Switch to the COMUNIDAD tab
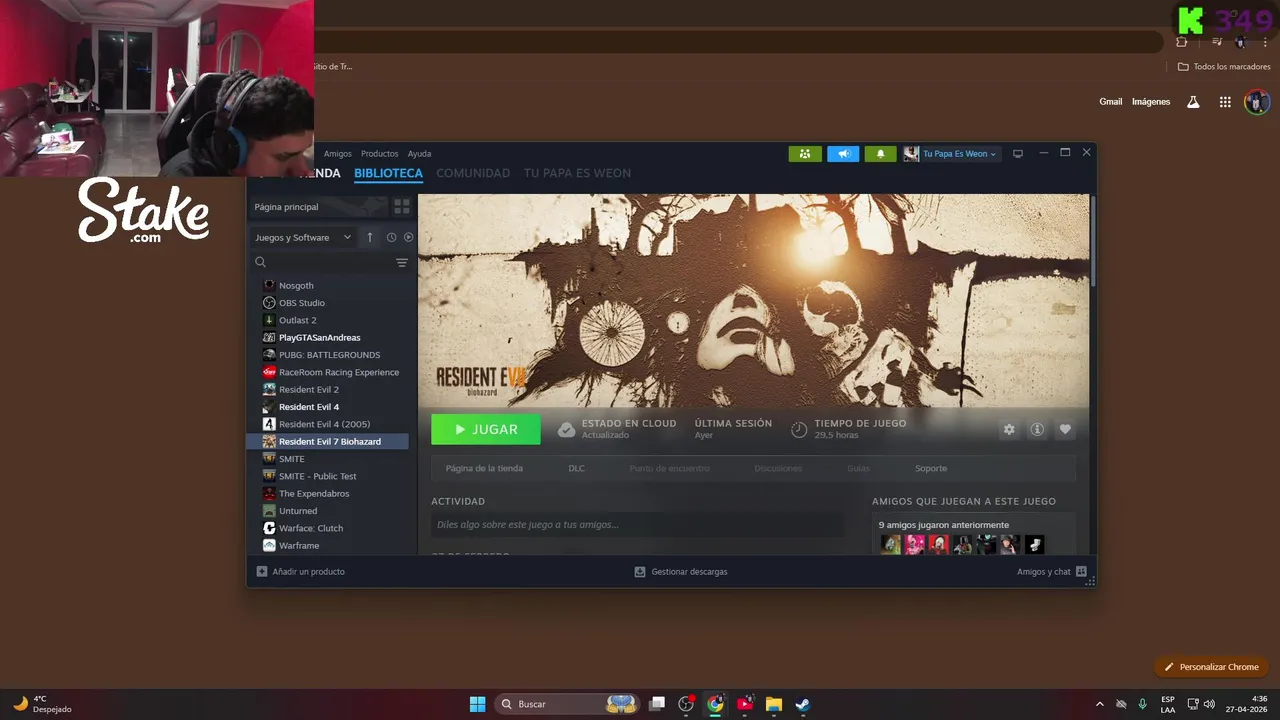 point(473,173)
